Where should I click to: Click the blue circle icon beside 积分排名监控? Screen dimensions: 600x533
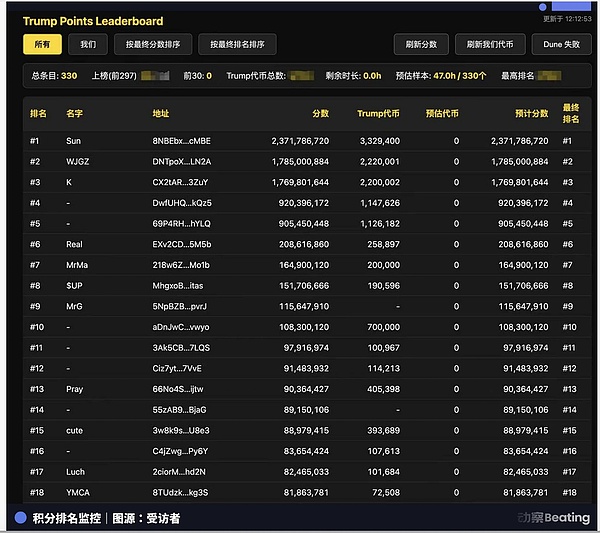[19, 517]
